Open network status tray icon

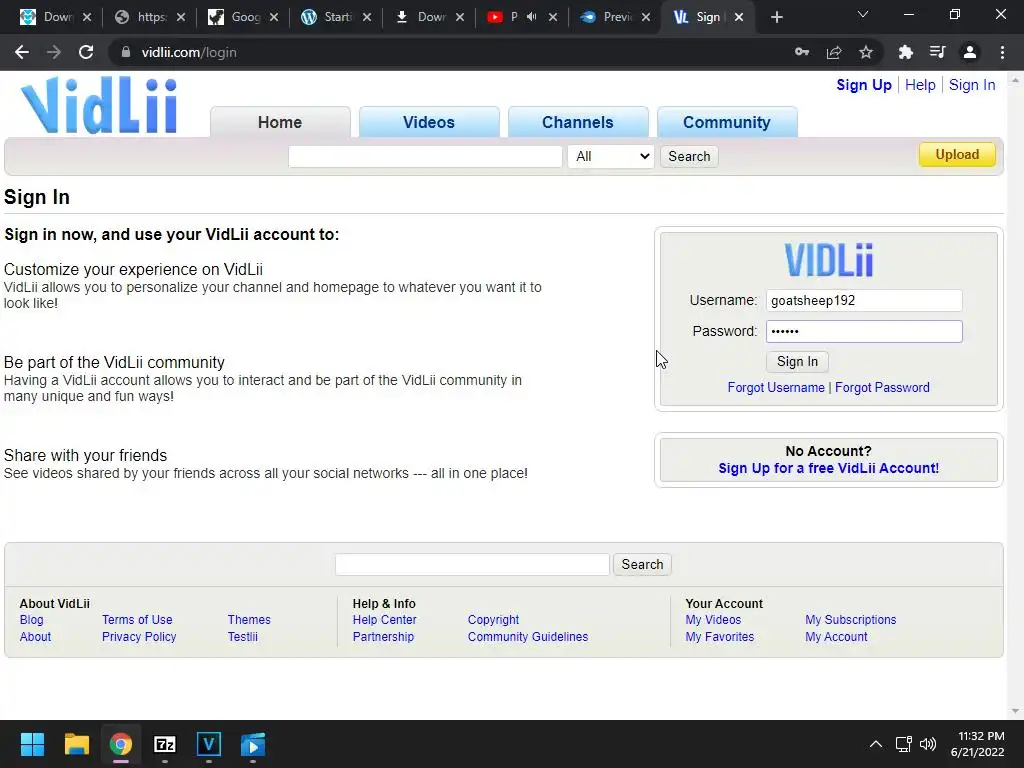(x=904, y=744)
